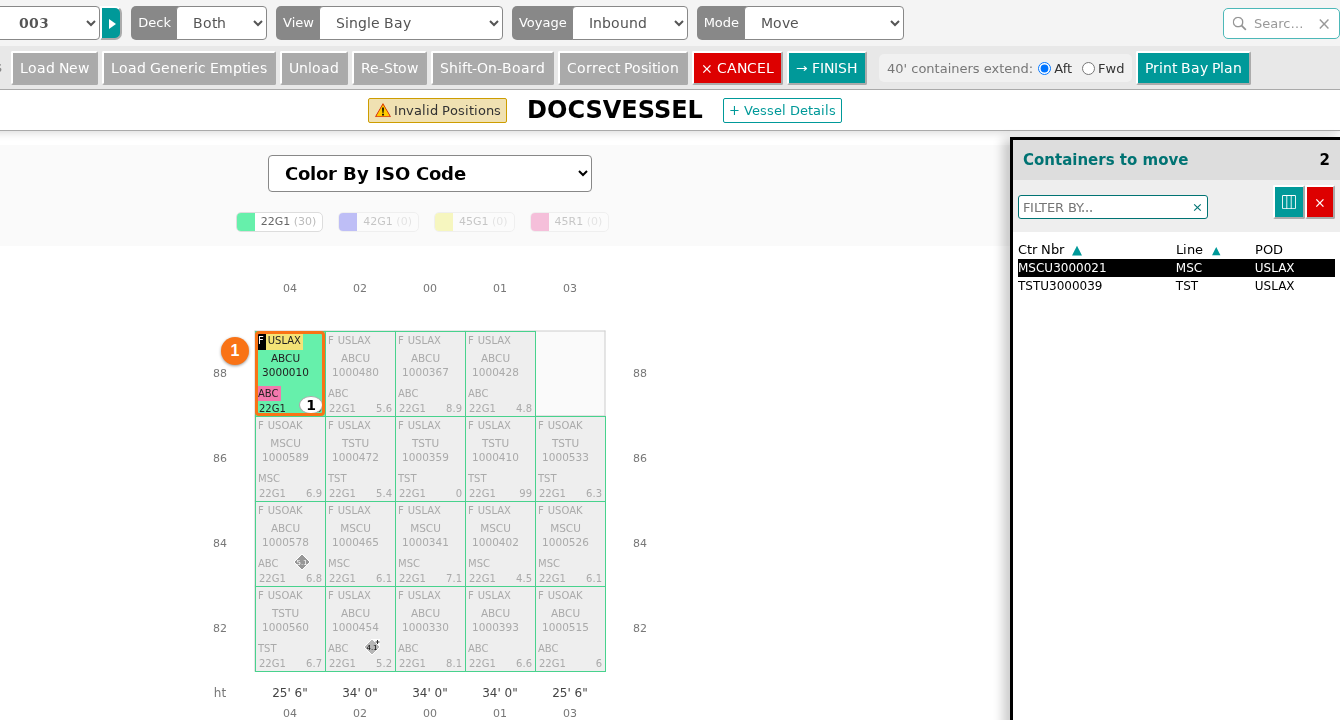1340x720 pixels.
Task: Open the Color By ISO Code dropdown
Action: pyautogui.click(x=430, y=173)
